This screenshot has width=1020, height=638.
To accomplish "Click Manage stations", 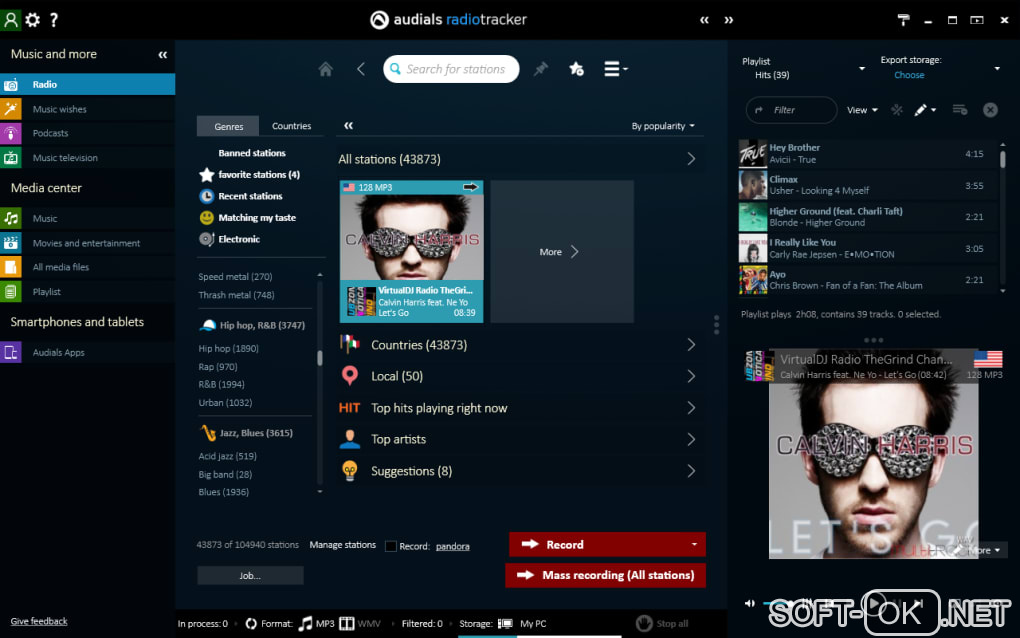I will click(343, 545).
